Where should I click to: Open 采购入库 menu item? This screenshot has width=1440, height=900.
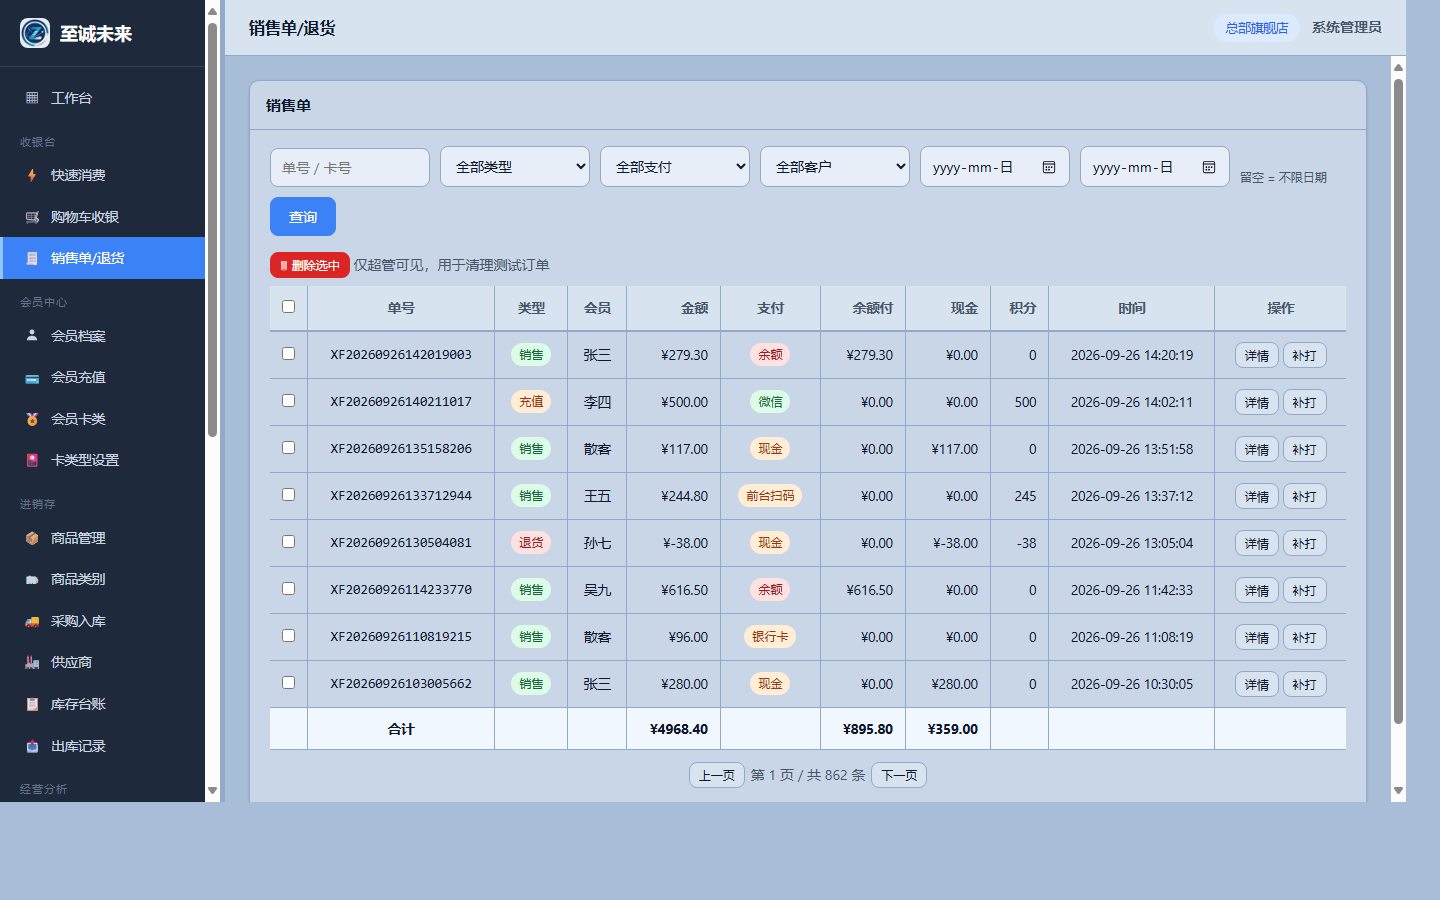[x=102, y=621]
